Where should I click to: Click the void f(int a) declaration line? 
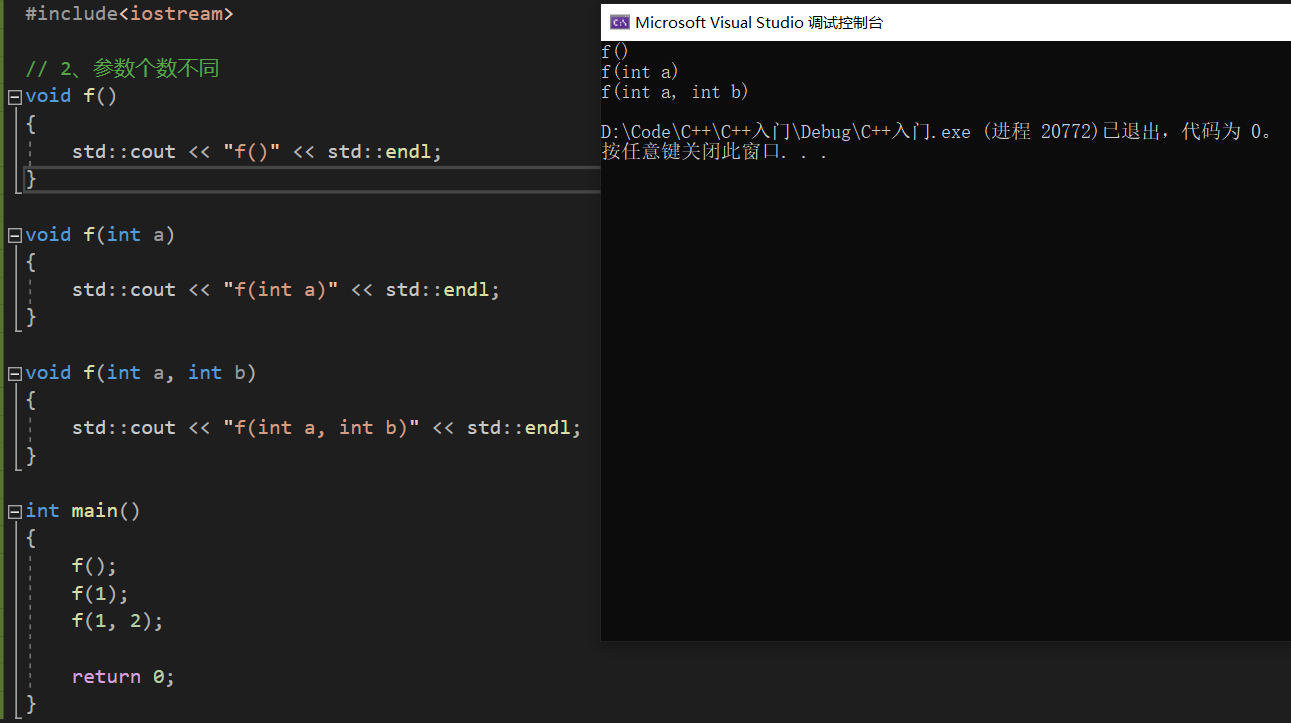click(100, 235)
